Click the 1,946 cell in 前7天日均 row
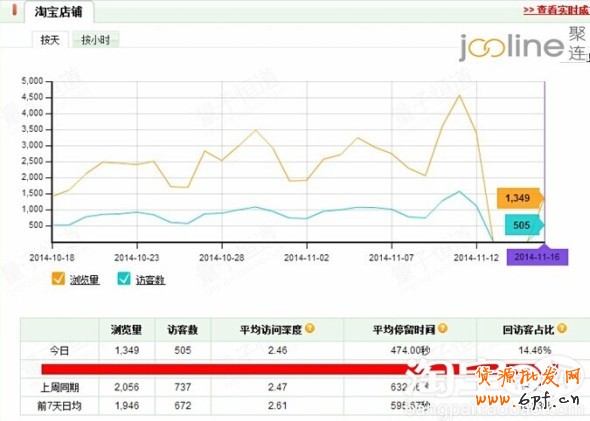Image resolution: width=590 pixels, height=421 pixels. point(127,406)
